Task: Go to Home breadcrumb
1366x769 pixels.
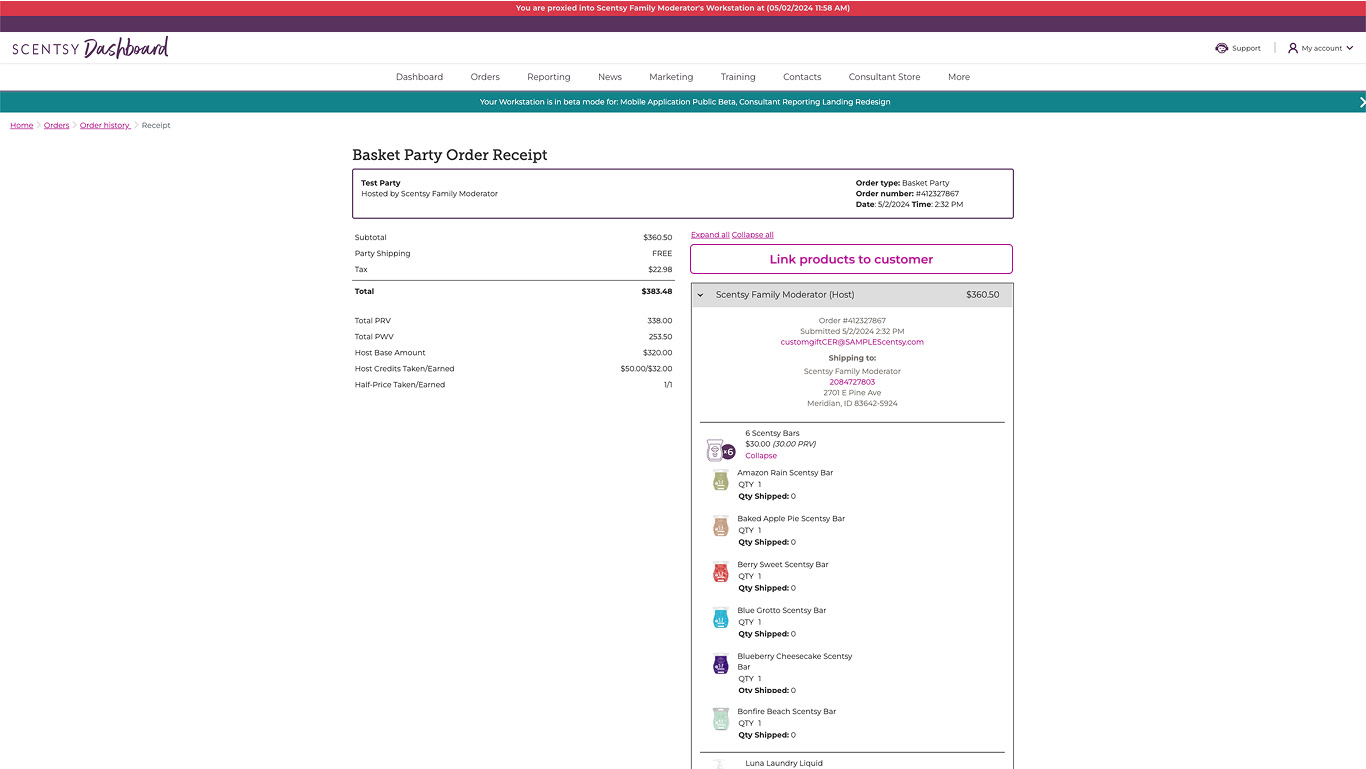Action: (22, 125)
